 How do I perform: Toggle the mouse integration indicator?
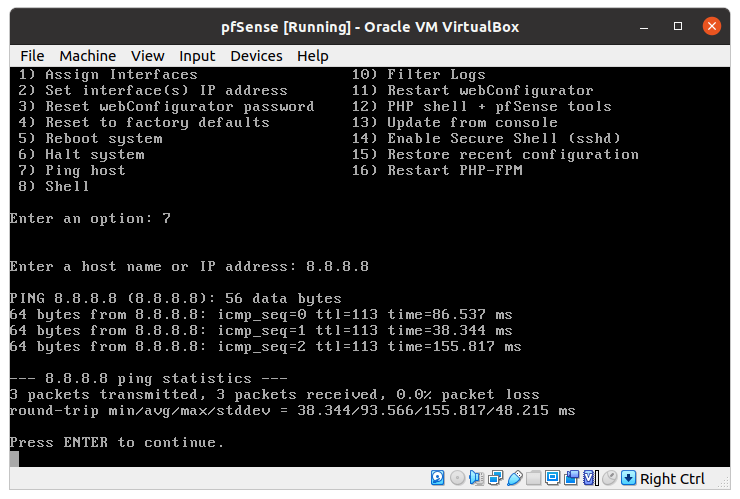609,478
